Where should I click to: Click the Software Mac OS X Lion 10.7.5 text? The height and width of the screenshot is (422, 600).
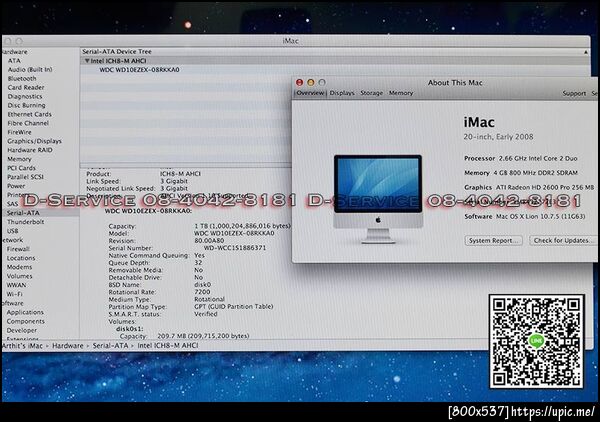coord(525,217)
